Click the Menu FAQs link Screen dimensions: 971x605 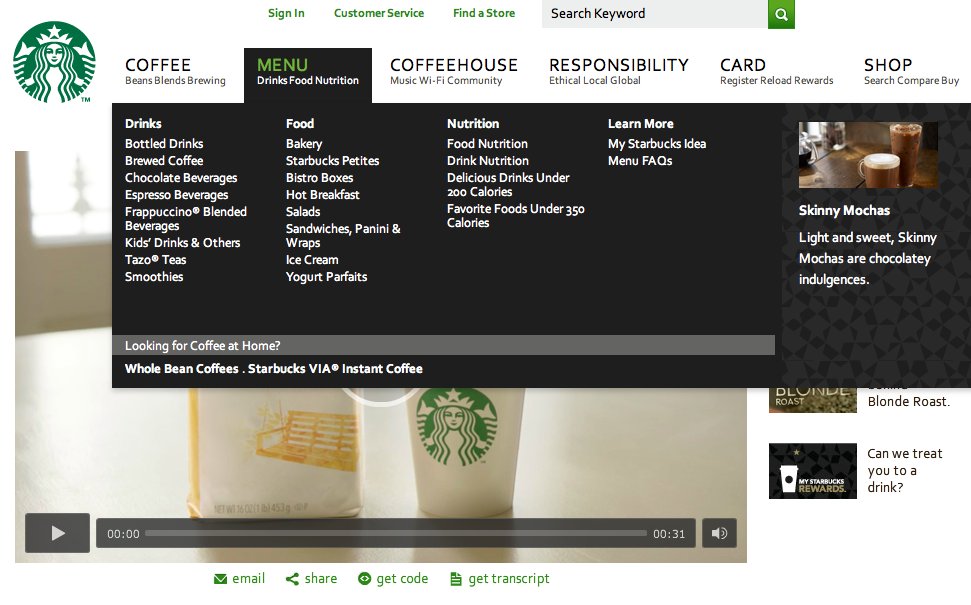click(640, 160)
